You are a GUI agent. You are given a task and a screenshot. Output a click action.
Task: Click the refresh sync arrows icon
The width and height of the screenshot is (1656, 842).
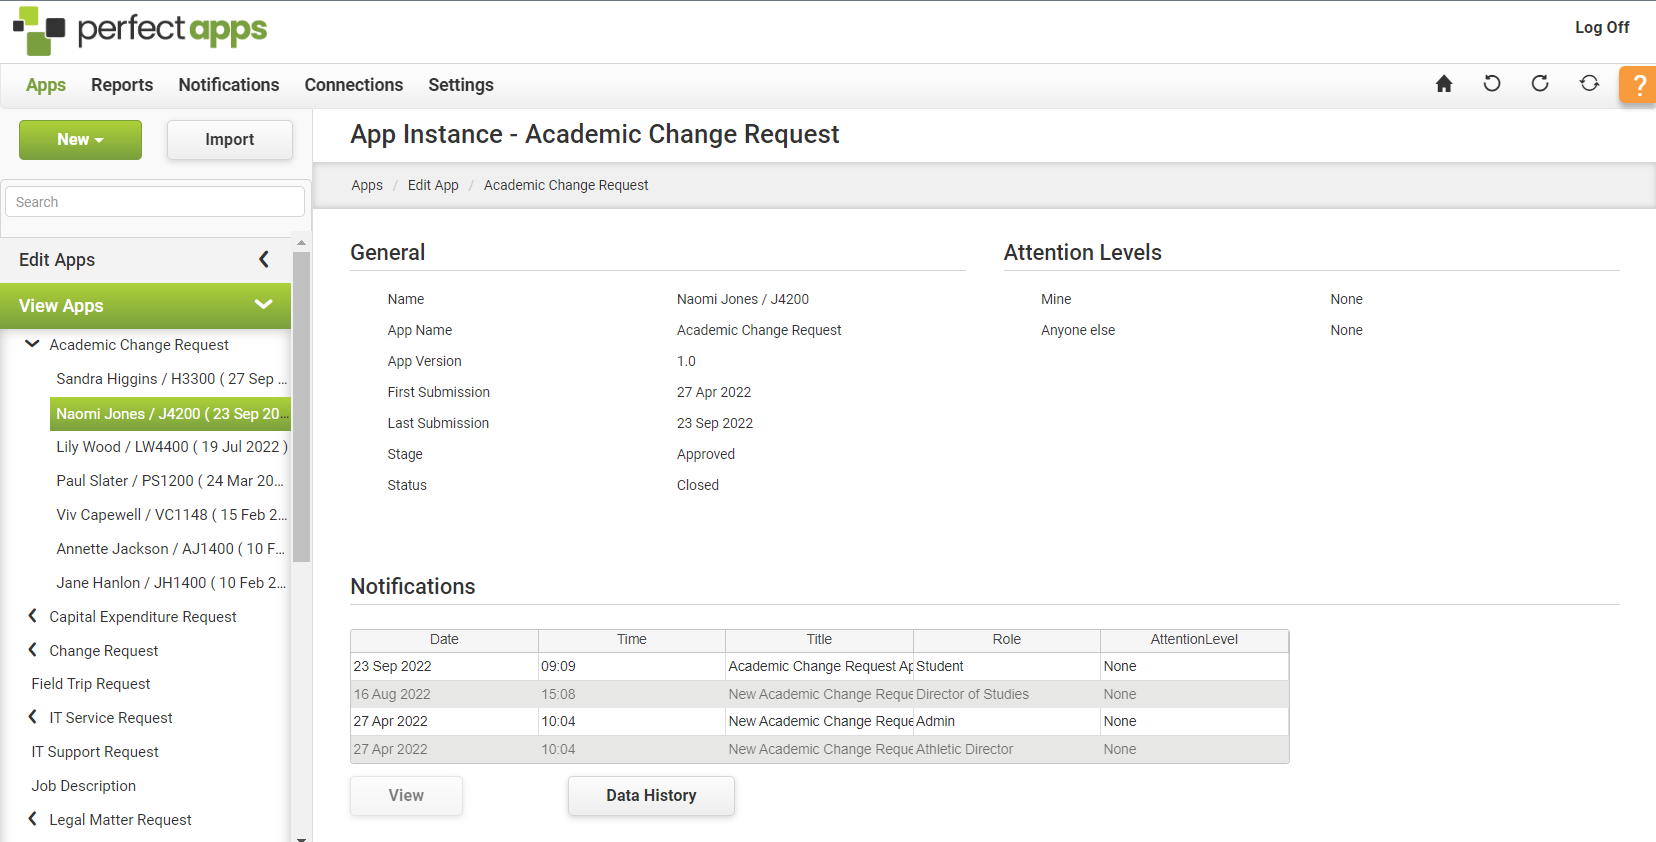pos(1589,84)
